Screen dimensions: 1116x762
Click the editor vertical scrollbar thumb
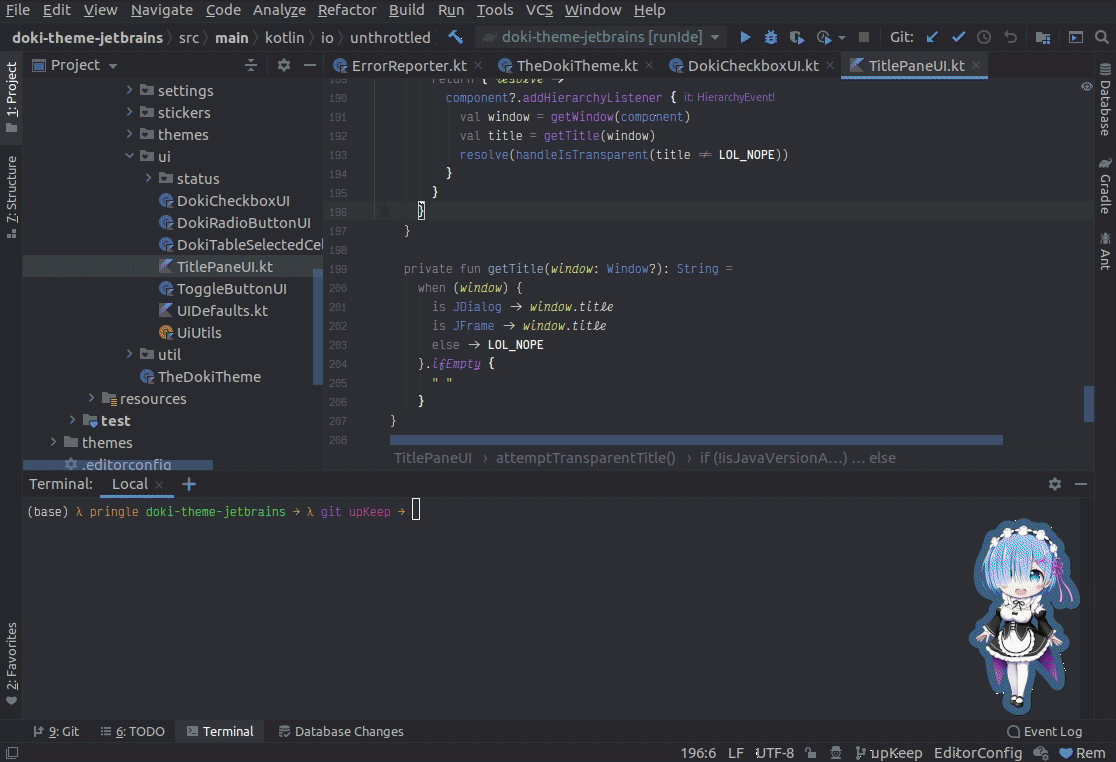pyautogui.click(x=1088, y=403)
